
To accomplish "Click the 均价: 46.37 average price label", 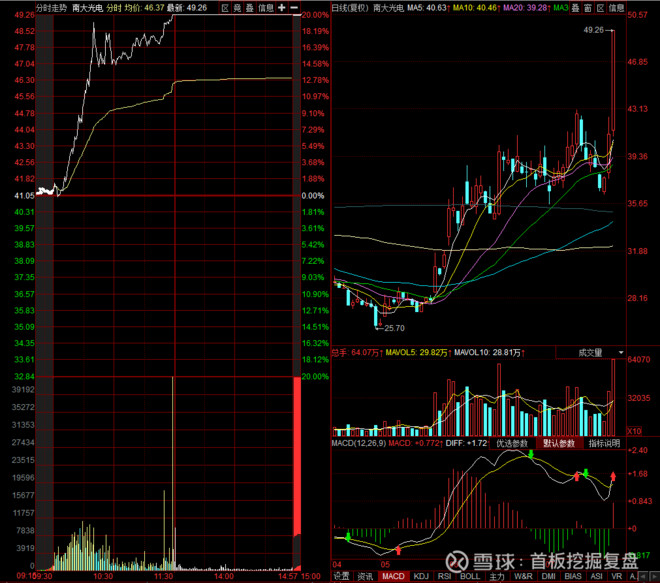I will click(x=144, y=8).
